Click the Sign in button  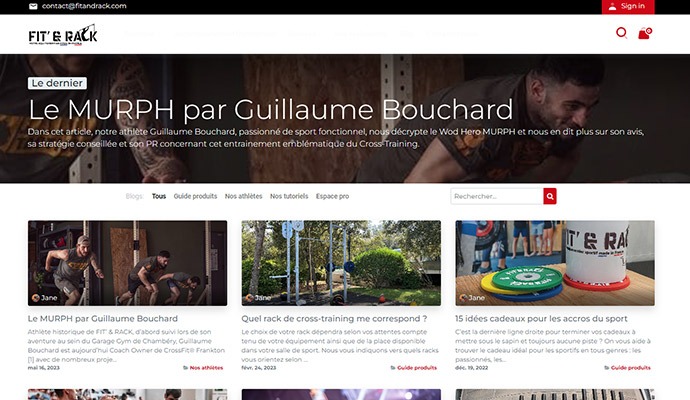coord(628,7)
